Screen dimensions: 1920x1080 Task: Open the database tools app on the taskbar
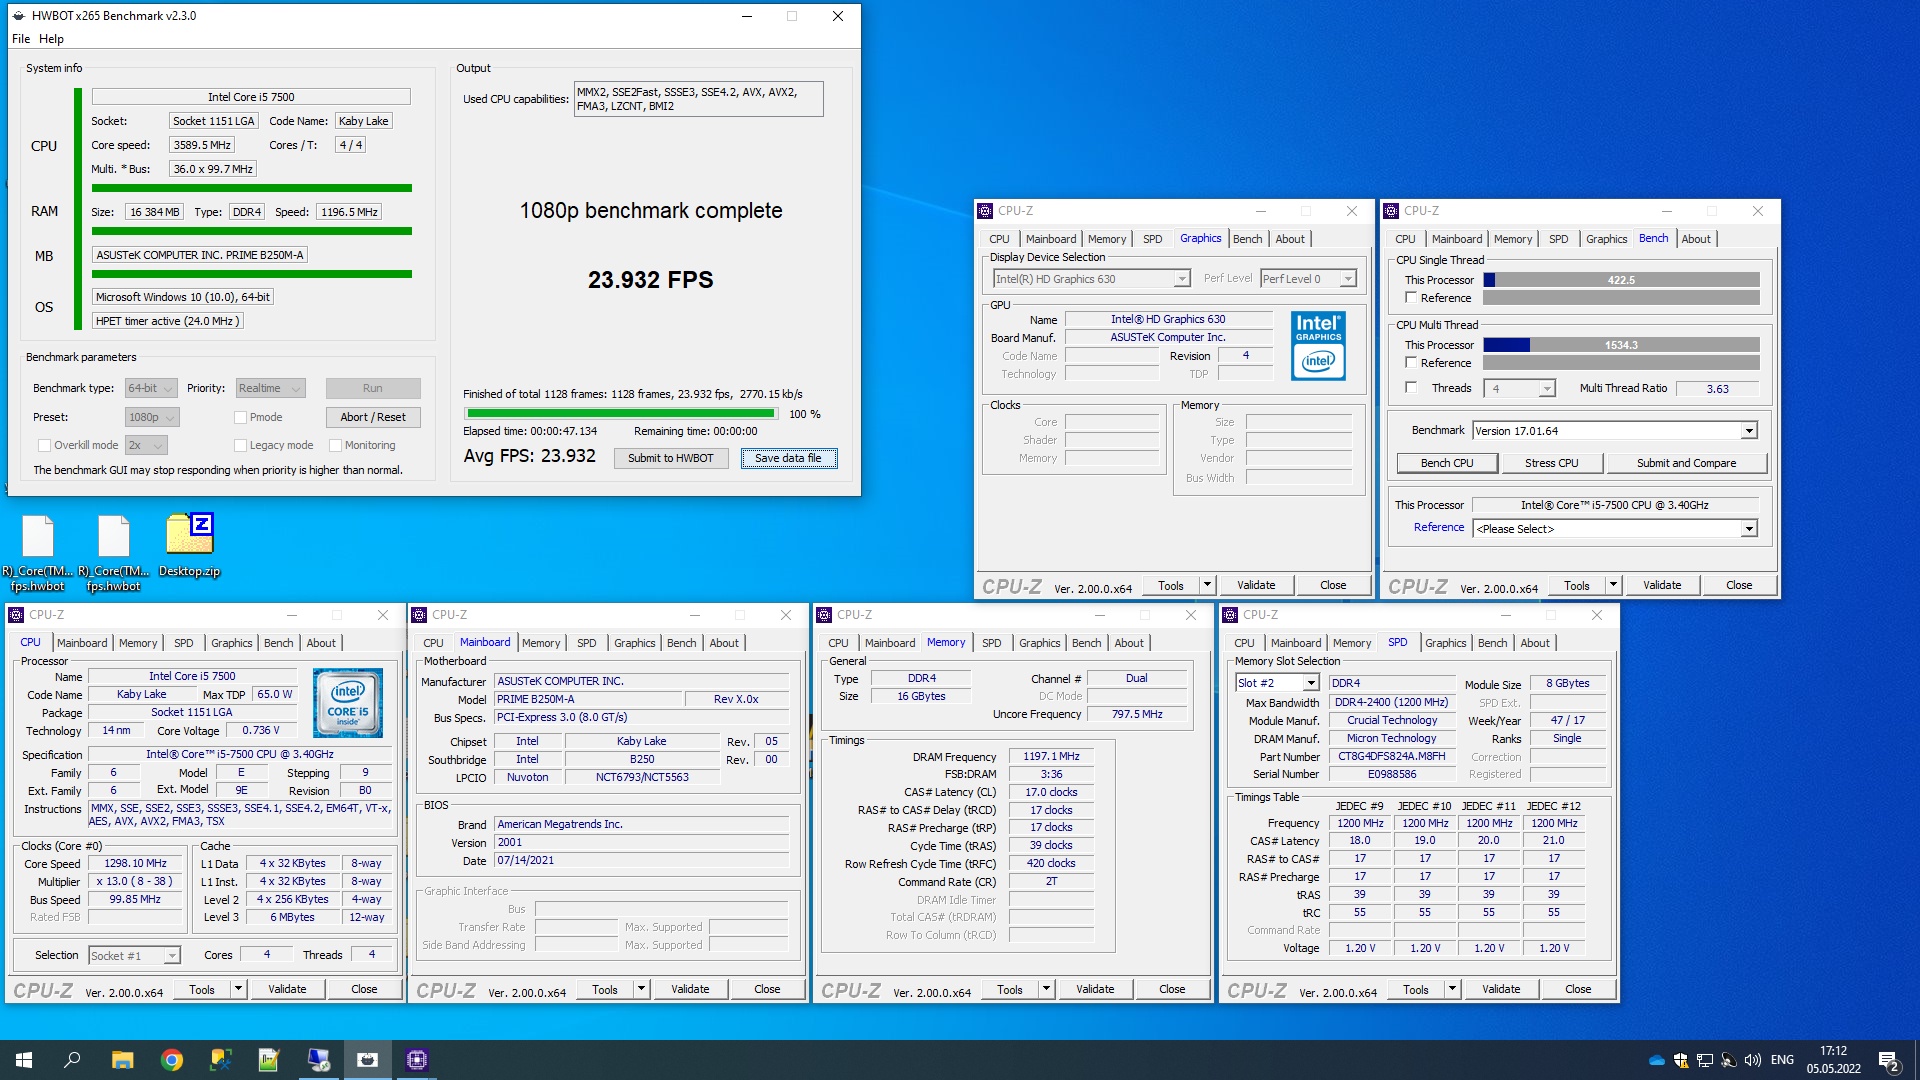221,1060
